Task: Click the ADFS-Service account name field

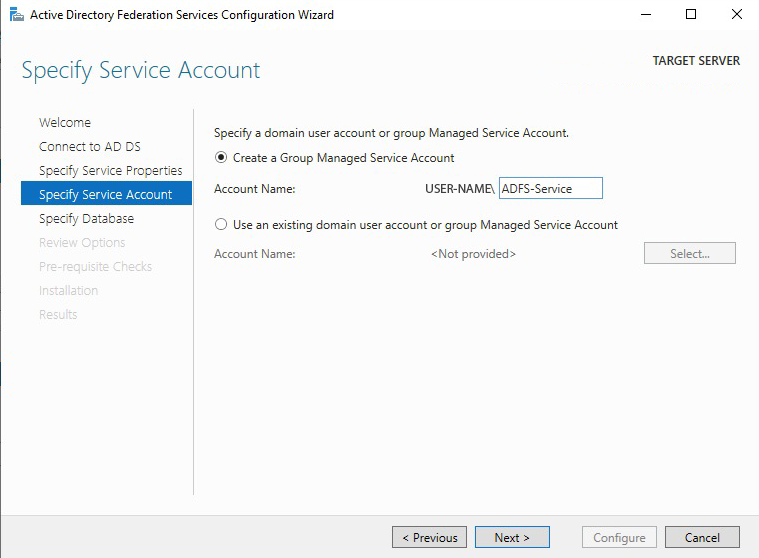Action: coord(551,188)
